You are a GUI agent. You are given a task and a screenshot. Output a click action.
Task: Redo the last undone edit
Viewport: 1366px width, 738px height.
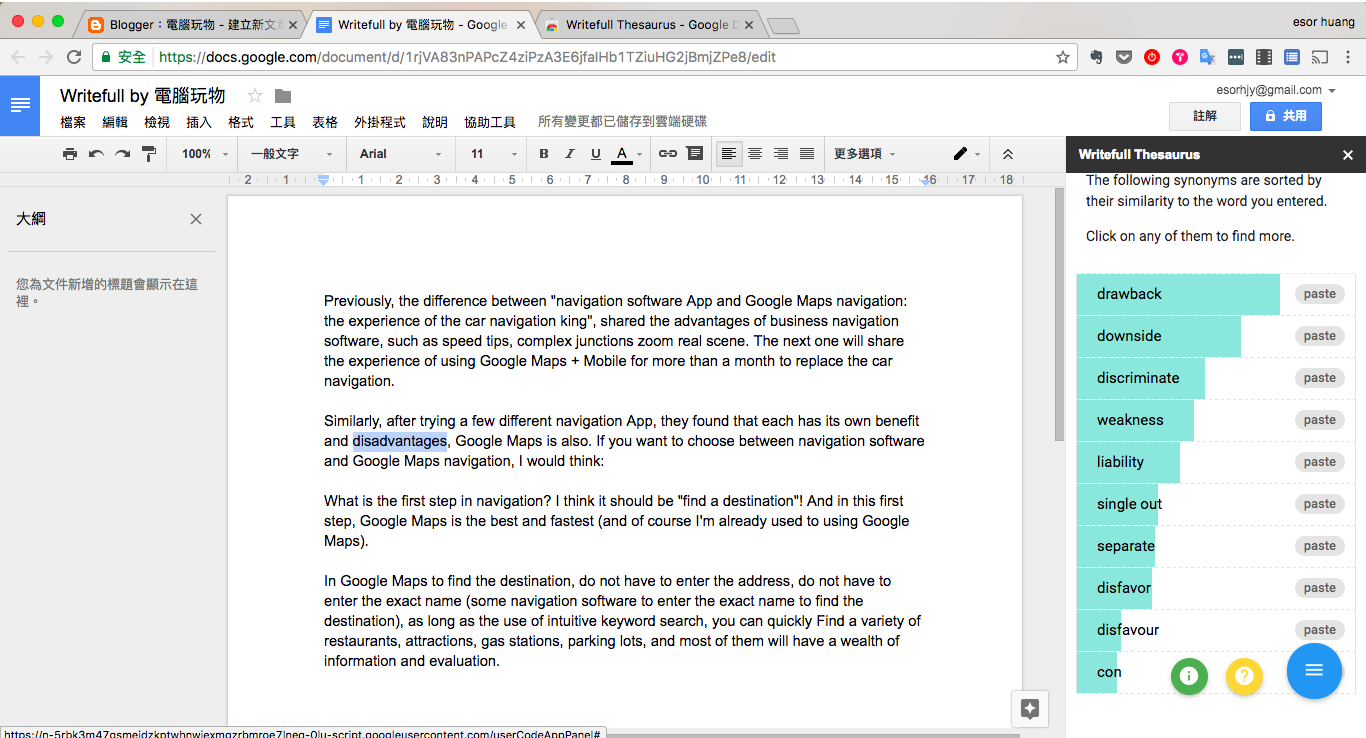click(x=122, y=154)
